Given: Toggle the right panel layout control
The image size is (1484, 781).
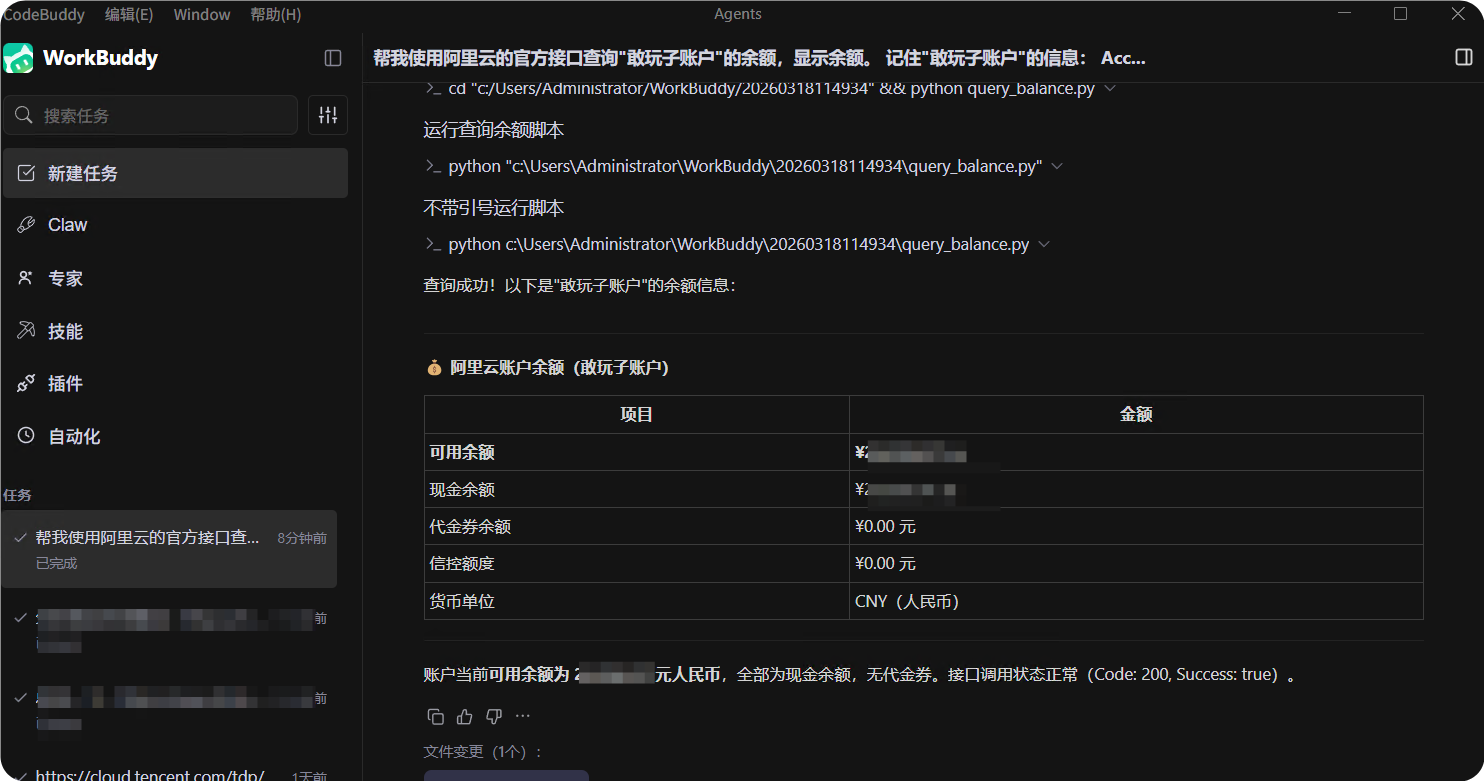Looking at the screenshot, I should [x=1462, y=58].
